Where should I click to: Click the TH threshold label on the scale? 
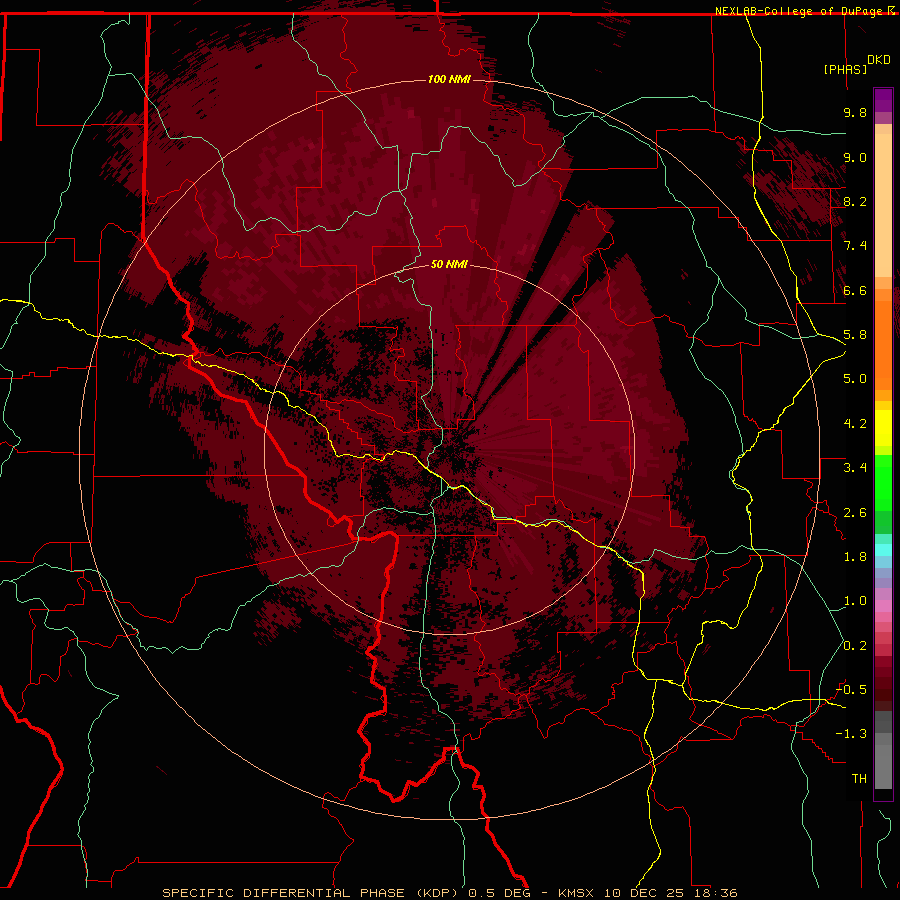pos(859,779)
